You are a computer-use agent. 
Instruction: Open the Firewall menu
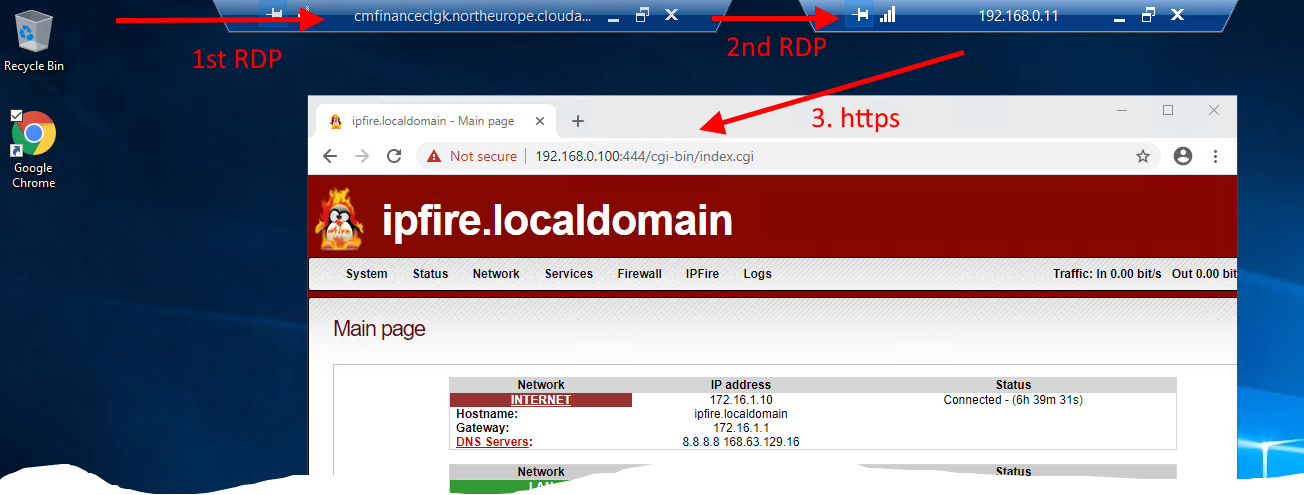(639, 274)
